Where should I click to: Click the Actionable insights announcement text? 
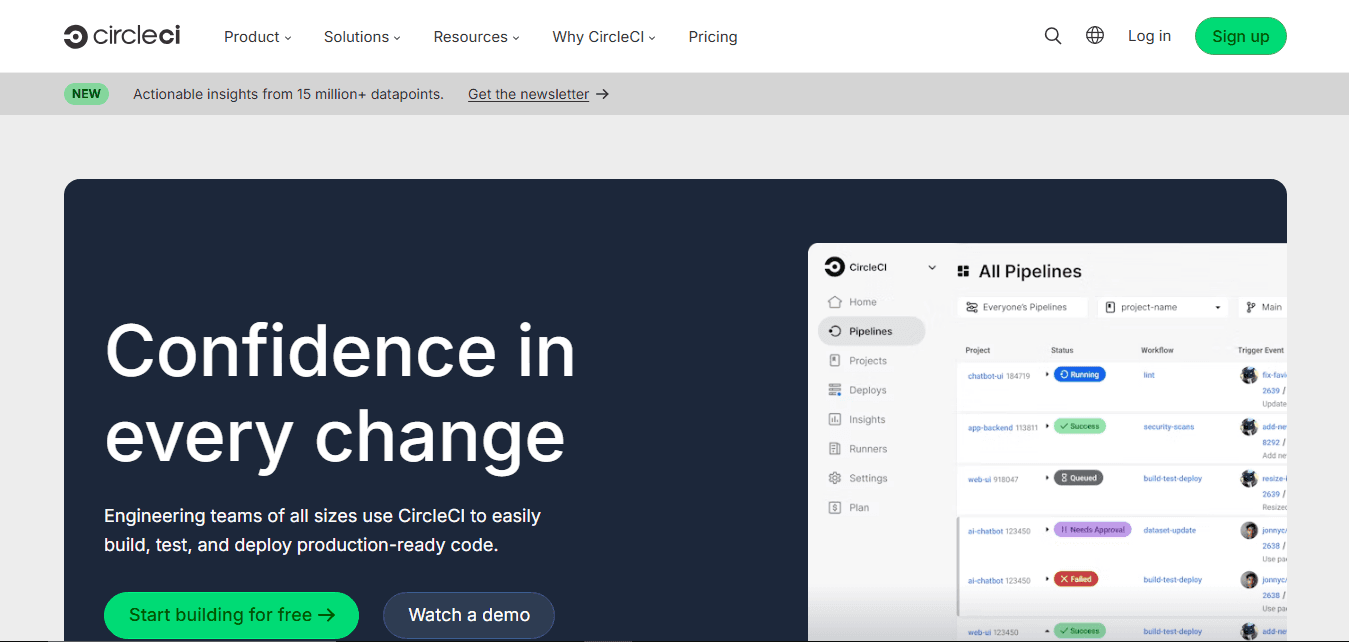[288, 94]
